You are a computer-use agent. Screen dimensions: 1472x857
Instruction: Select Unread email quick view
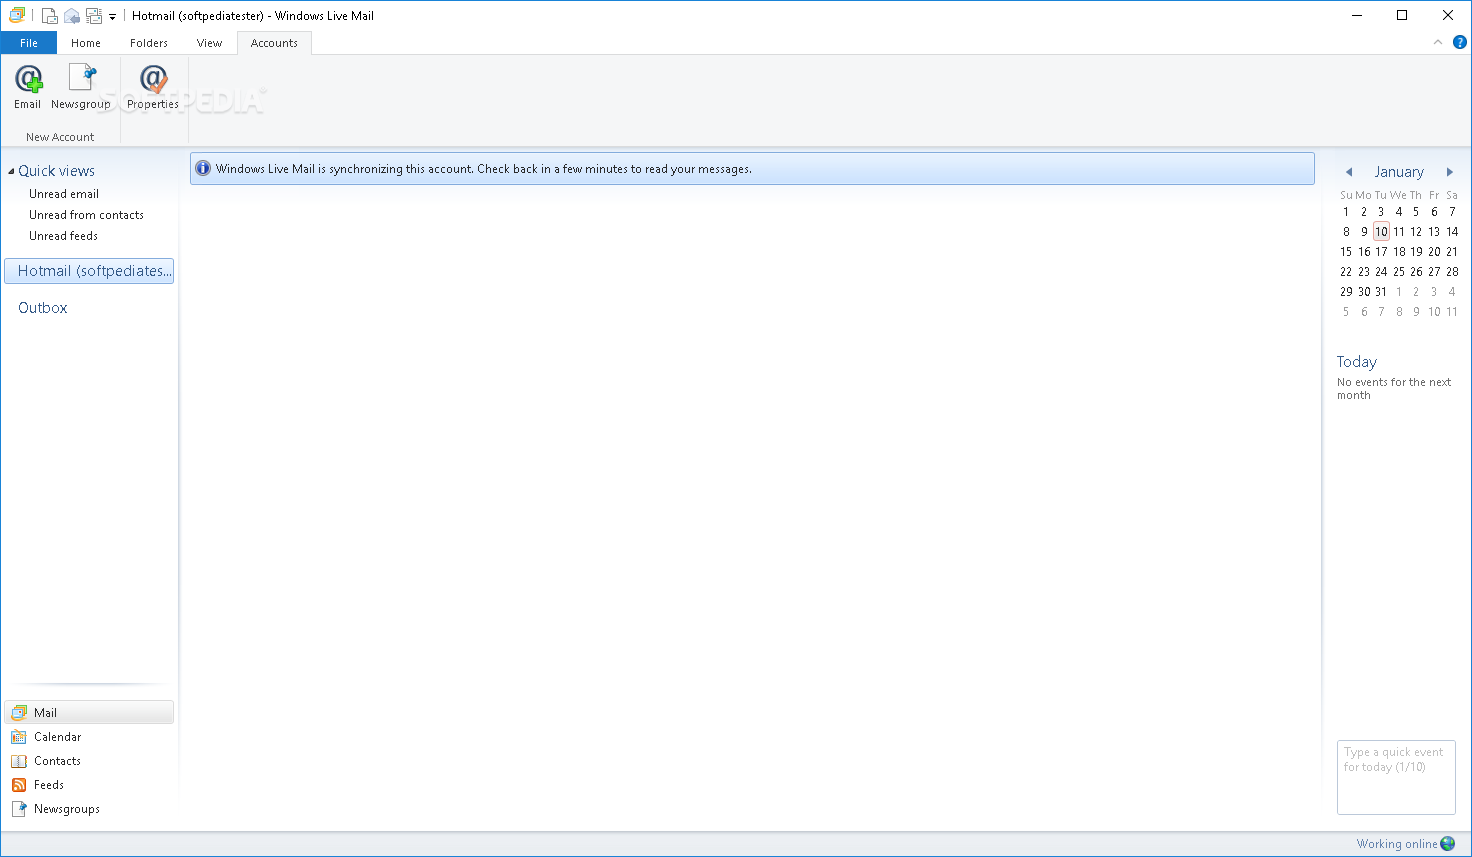click(x=64, y=194)
